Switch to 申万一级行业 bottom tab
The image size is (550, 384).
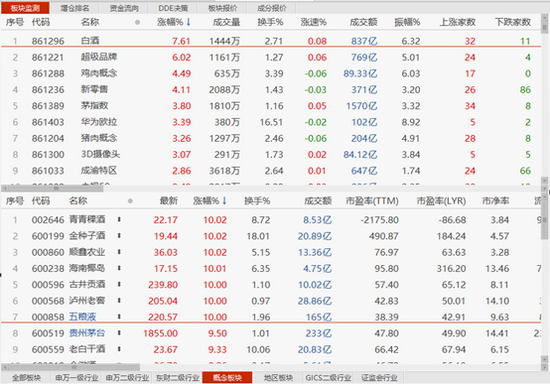click(x=77, y=378)
